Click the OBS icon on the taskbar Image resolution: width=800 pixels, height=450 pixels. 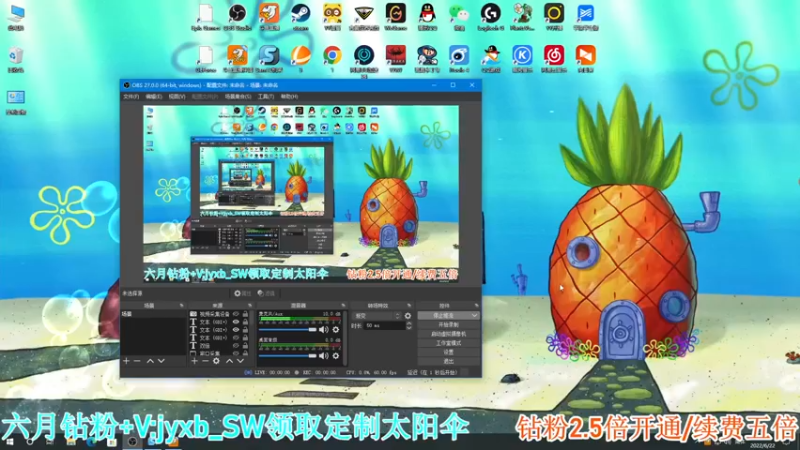pos(132,442)
